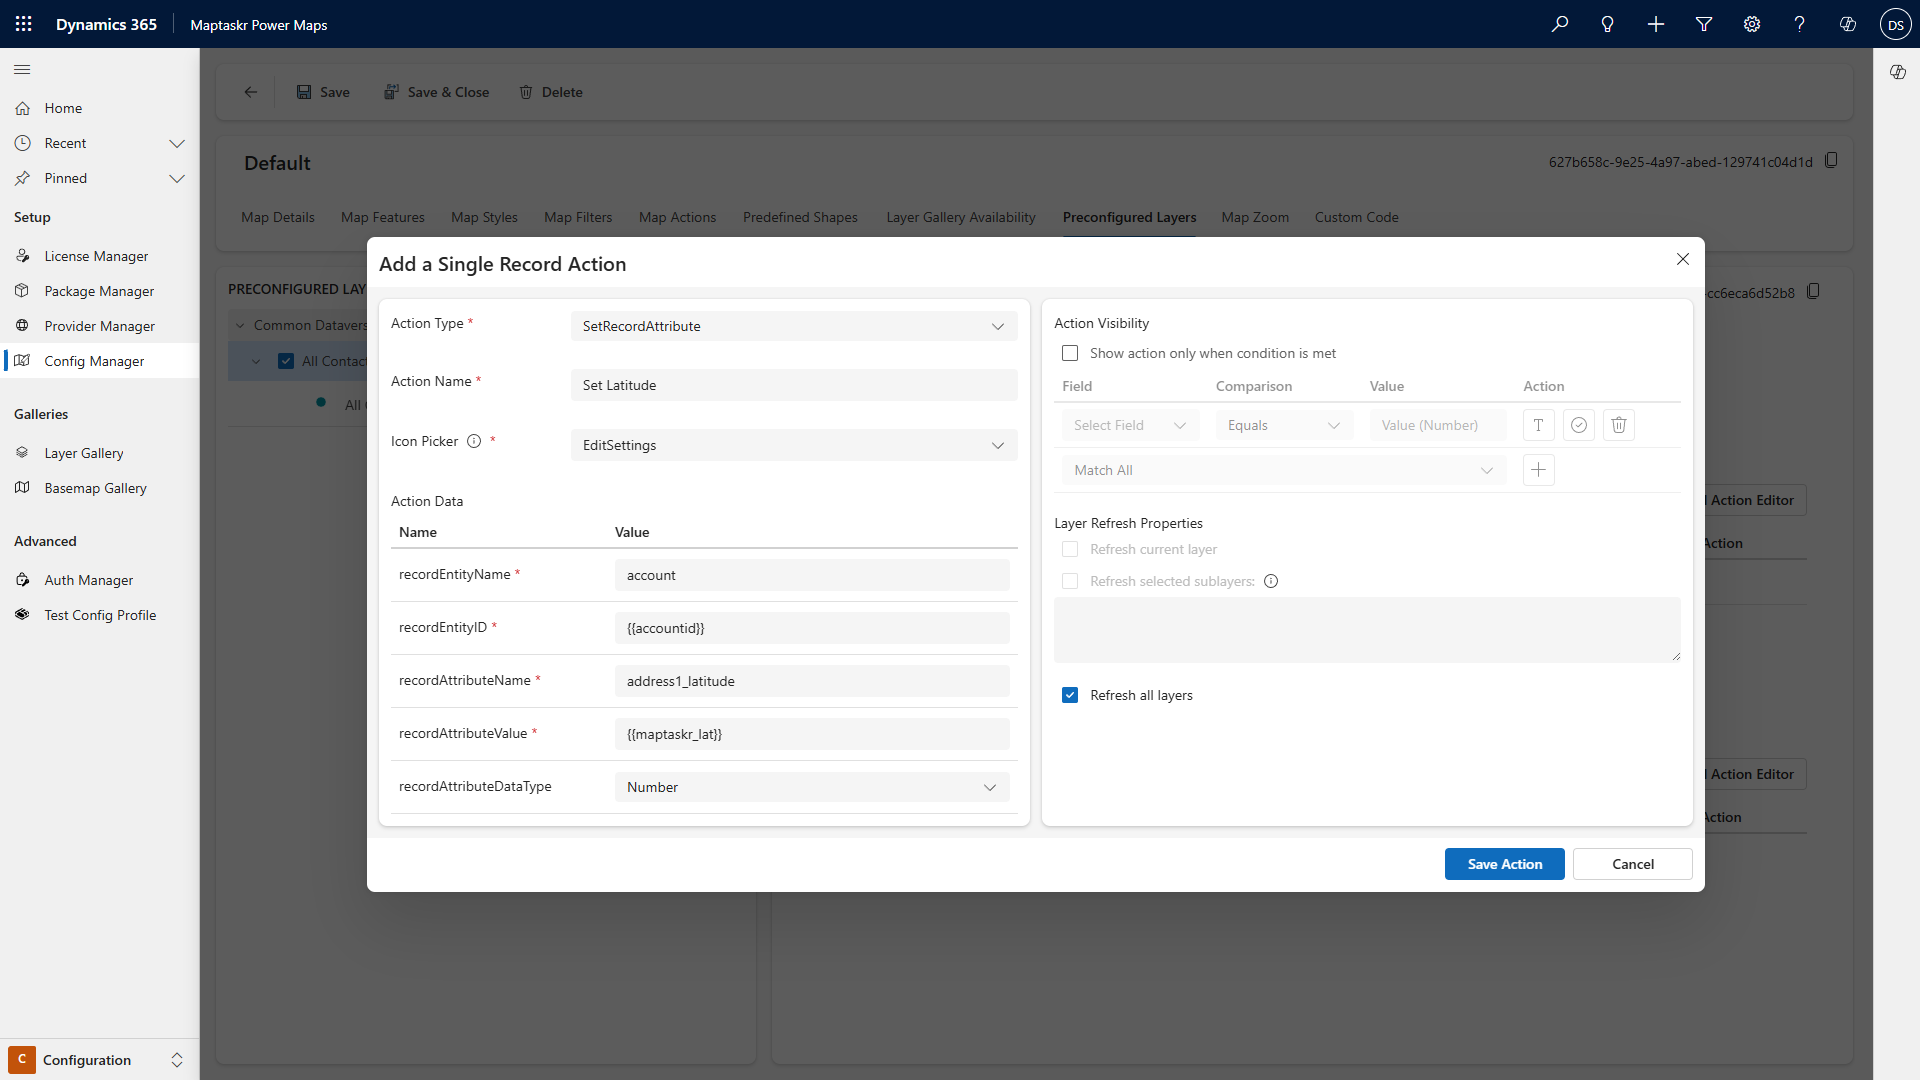Click the delete condition trash icon
The width and height of the screenshot is (1920, 1080).
(x=1619, y=425)
